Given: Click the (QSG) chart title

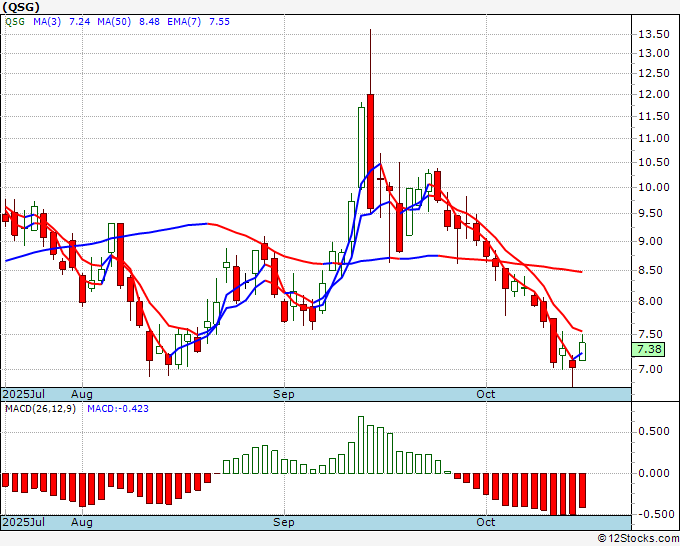Looking at the screenshot, I should pos(21,7).
